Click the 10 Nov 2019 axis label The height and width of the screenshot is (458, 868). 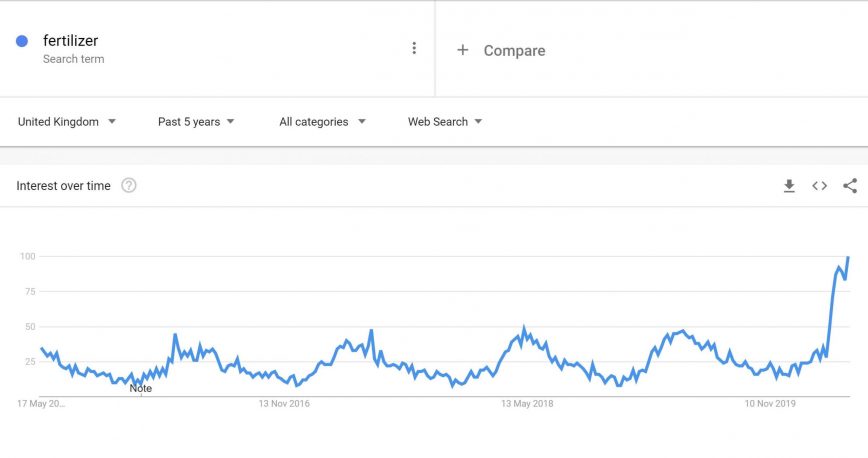click(769, 404)
